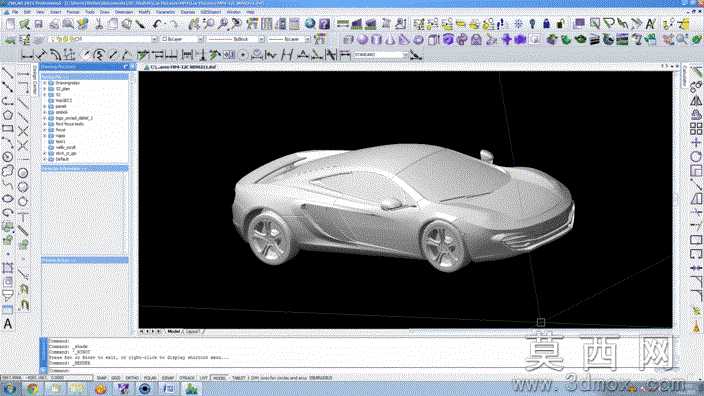Redo using the toolbar arrow

pos(173,24)
